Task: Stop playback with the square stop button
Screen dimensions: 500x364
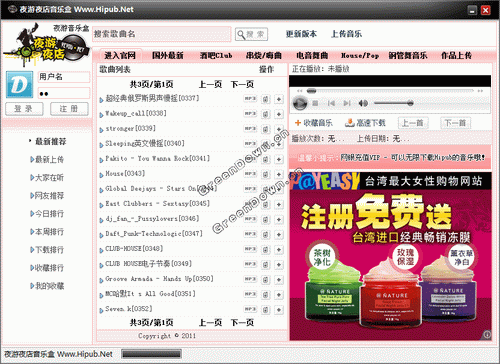Action: [315, 103]
